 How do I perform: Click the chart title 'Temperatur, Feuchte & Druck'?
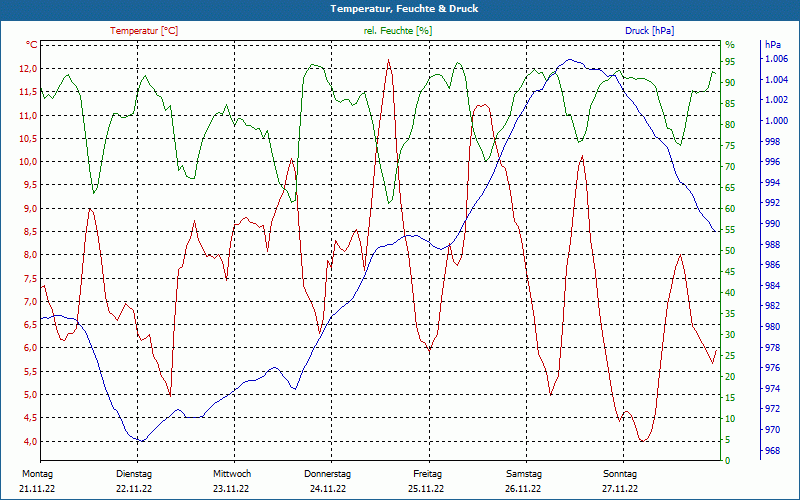pos(404,9)
